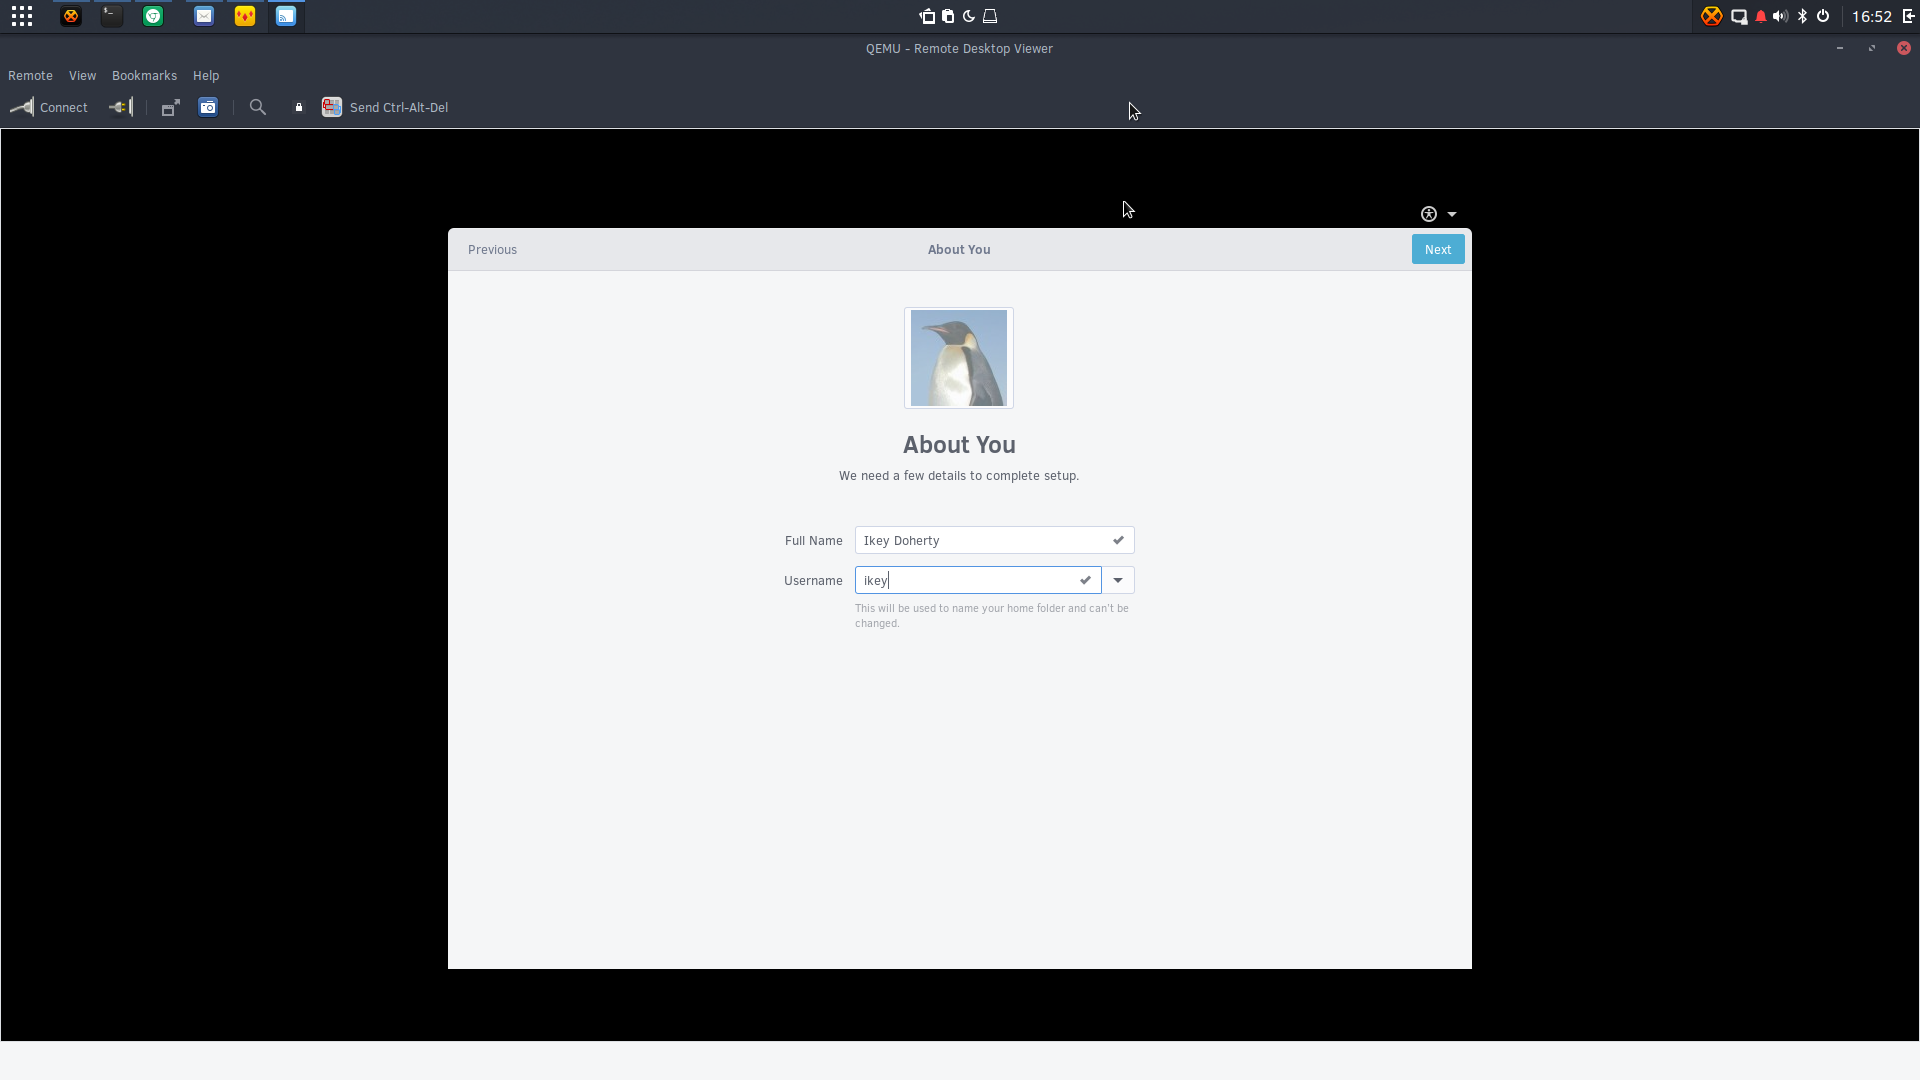1920x1080 pixels.
Task: Click the clipboard panel icon
Action: pos(948,16)
